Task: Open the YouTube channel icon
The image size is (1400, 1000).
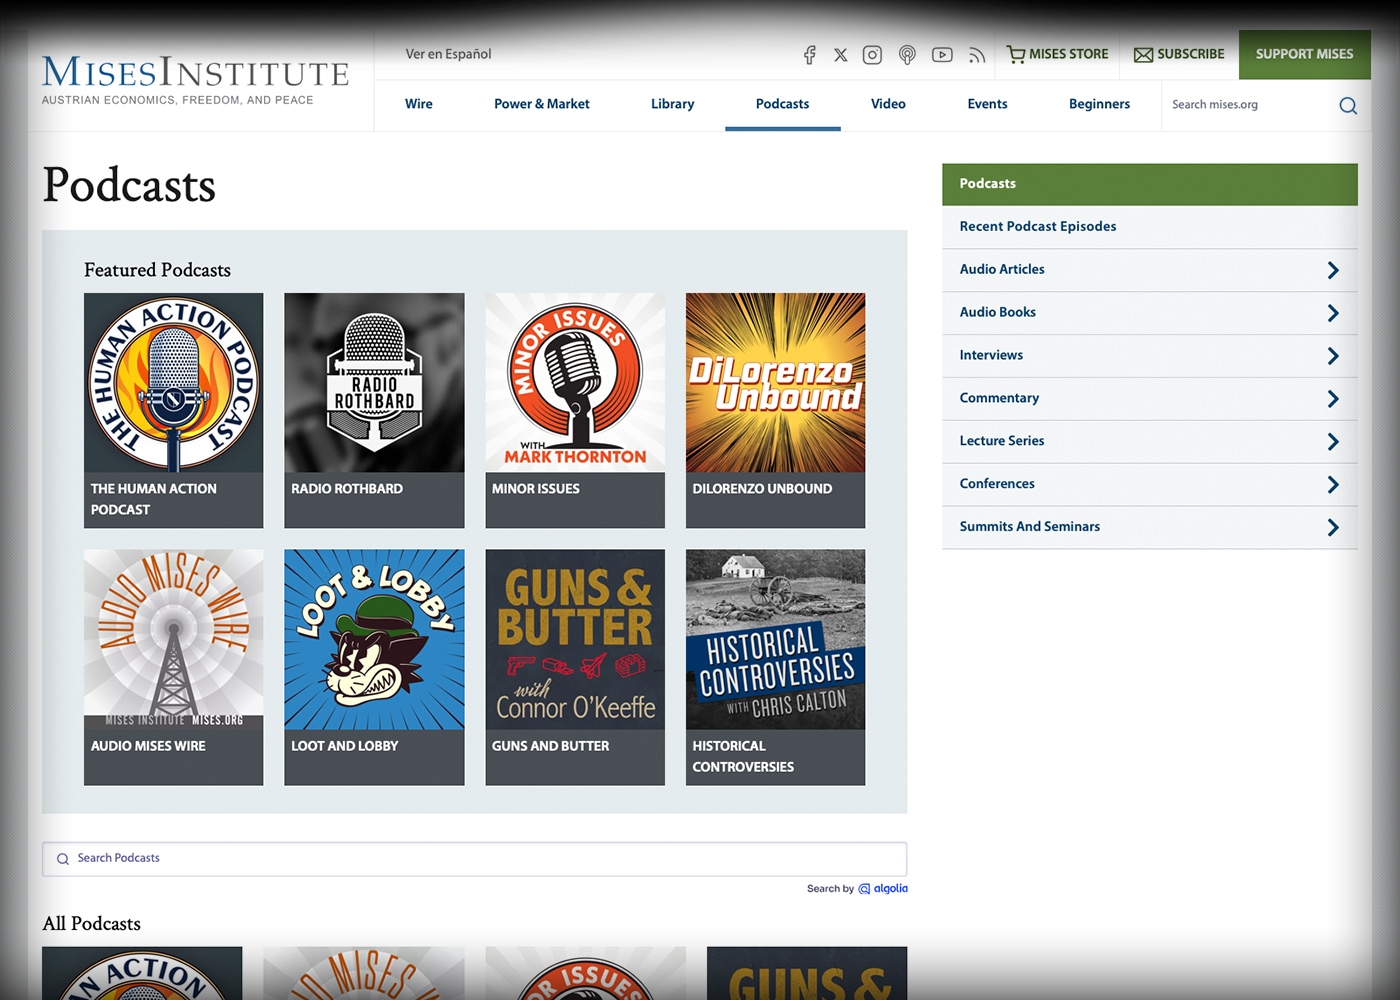Action: [x=942, y=55]
